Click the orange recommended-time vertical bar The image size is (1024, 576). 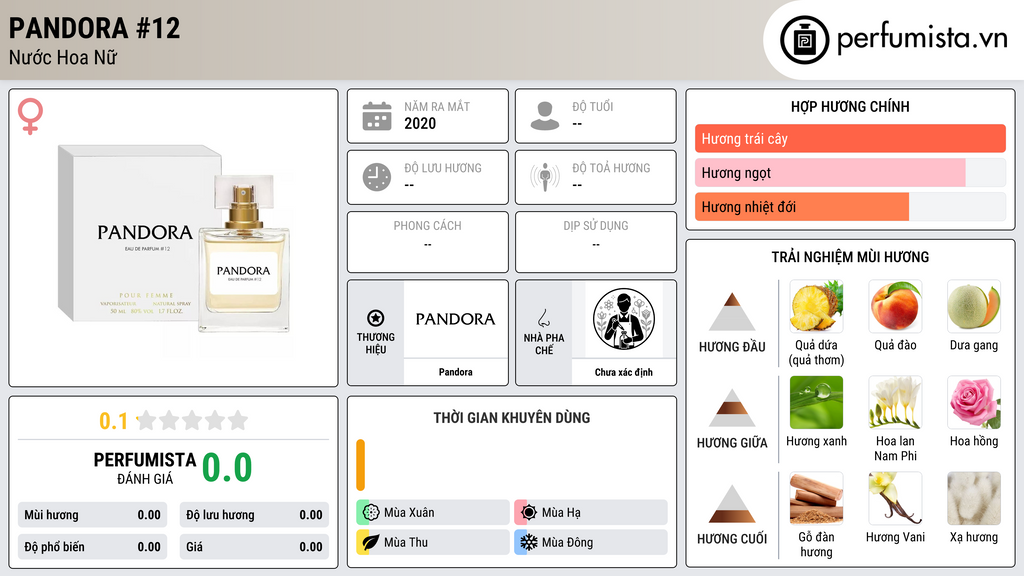pyautogui.click(x=360, y=465)
